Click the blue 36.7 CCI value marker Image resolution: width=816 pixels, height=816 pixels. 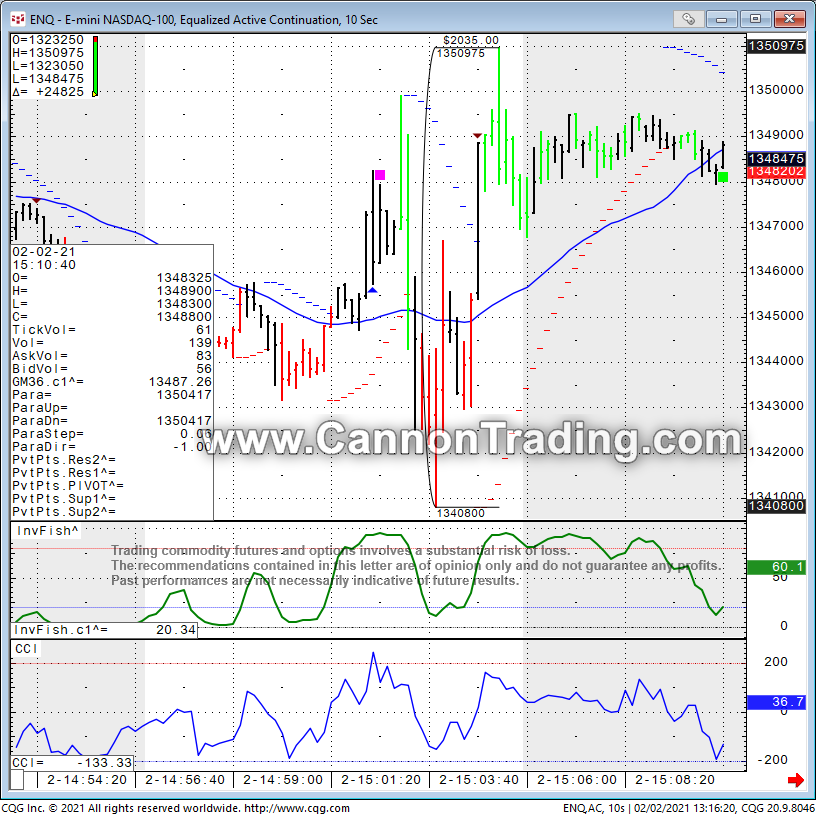click(776, 702)
